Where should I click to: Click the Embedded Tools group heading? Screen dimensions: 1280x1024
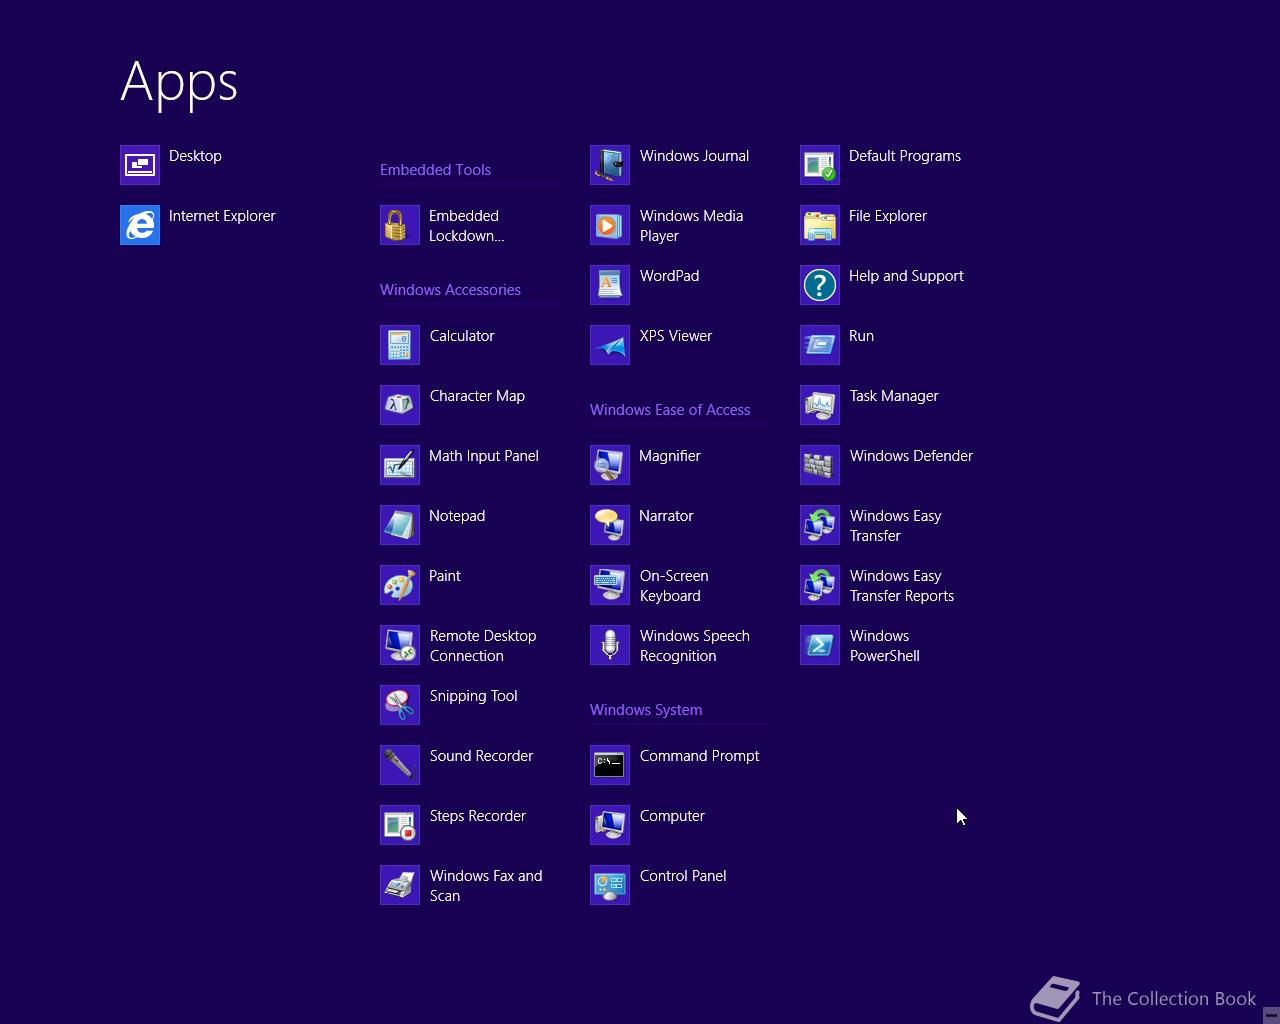click(x=435, y=170)
